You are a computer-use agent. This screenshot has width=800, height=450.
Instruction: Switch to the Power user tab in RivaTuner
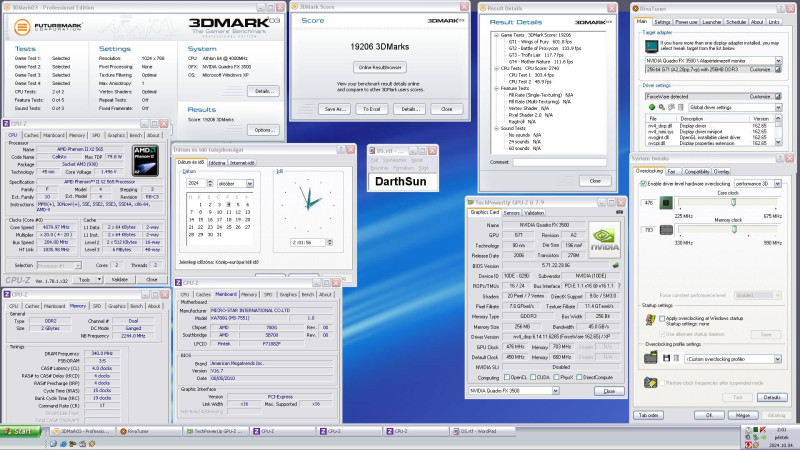[686, 22]
